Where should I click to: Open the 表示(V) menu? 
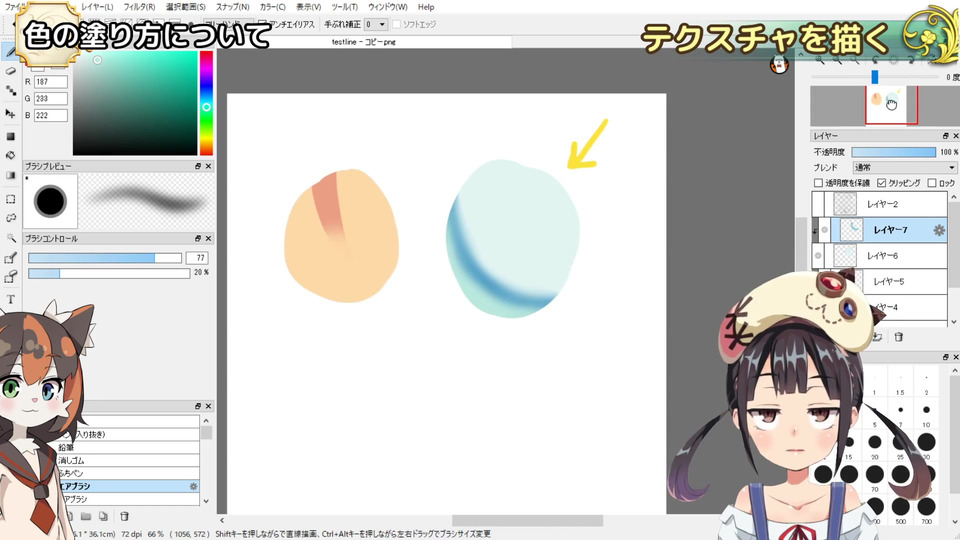coord(309,7)
